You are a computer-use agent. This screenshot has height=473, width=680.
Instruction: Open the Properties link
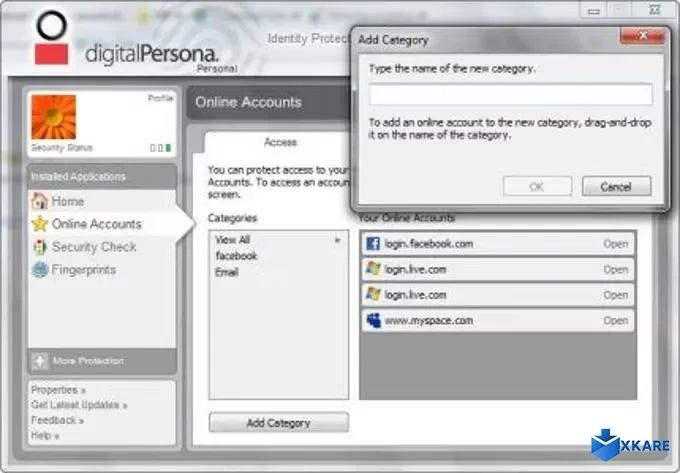[x=59, y=390]
